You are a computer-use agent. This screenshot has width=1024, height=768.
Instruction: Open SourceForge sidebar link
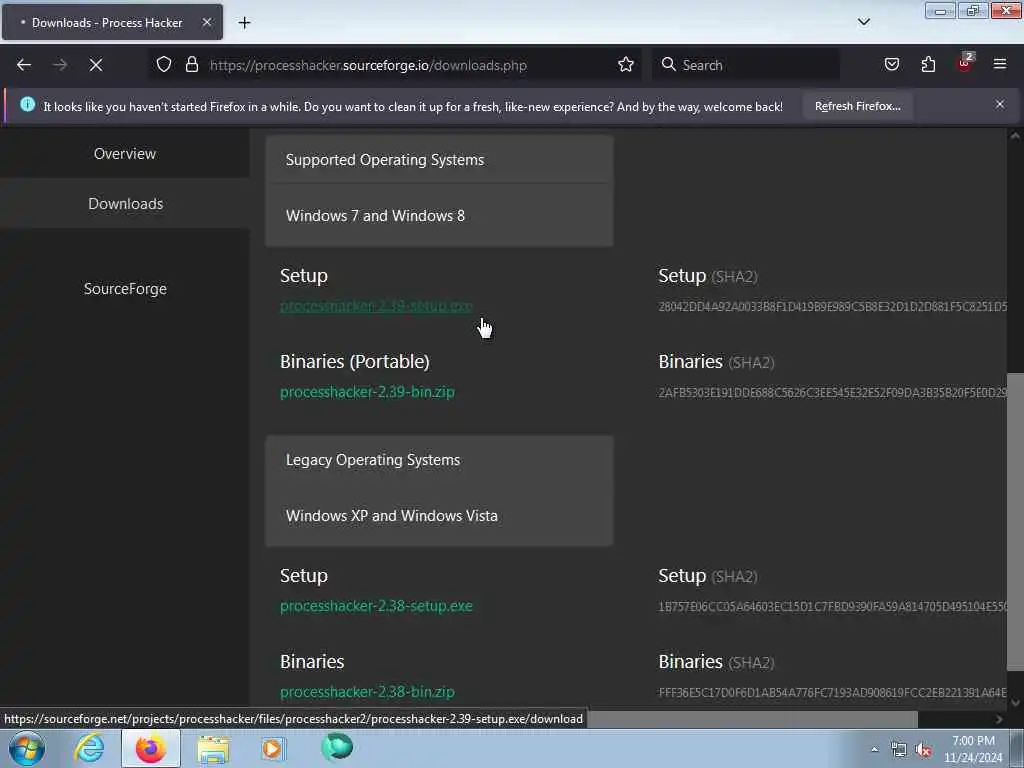click(125, 289)
